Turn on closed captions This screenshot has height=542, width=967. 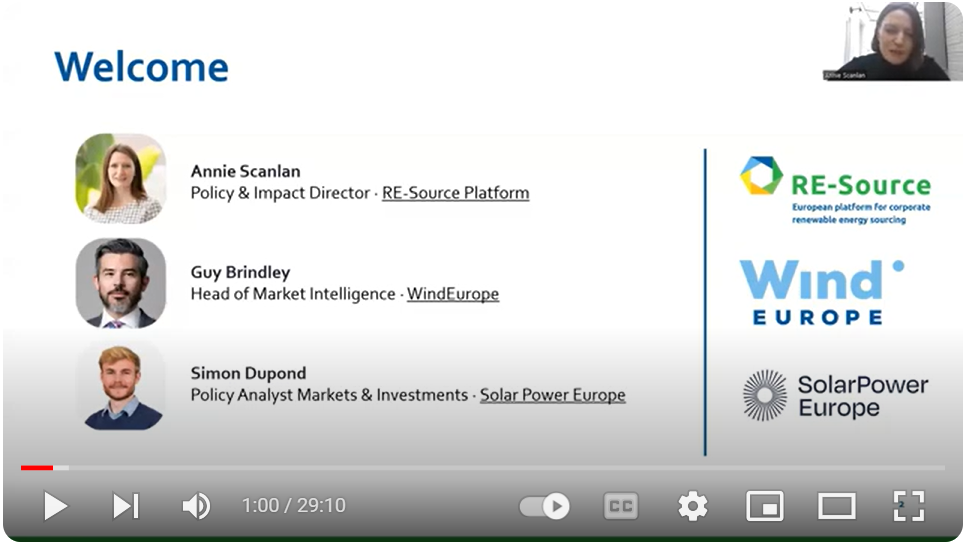(620, 506)
